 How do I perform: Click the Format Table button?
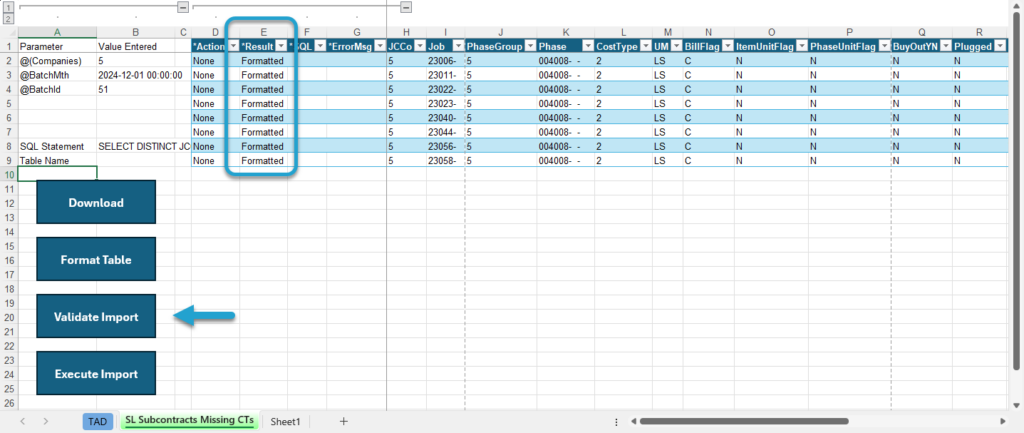pos(96,259)
